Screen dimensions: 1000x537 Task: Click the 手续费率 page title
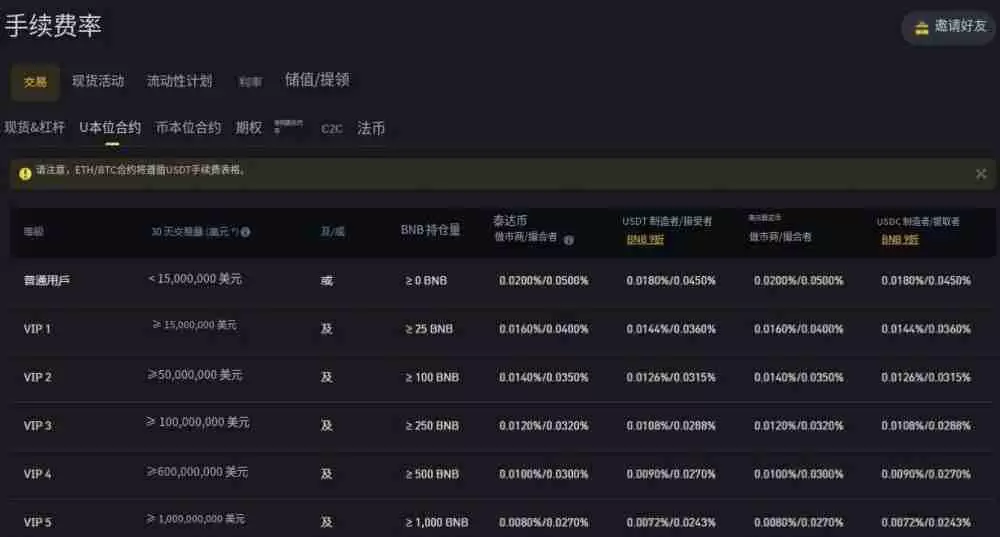pyautogui.click(x=53, y=26)
